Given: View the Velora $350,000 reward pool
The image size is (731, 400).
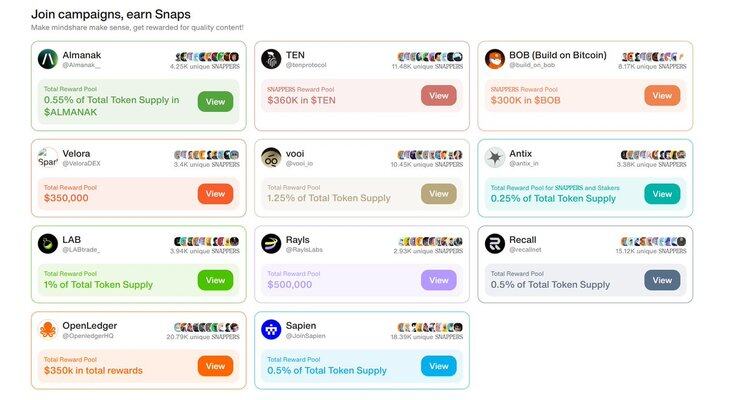Looking at the screenshot, I should tap(215, 194).
